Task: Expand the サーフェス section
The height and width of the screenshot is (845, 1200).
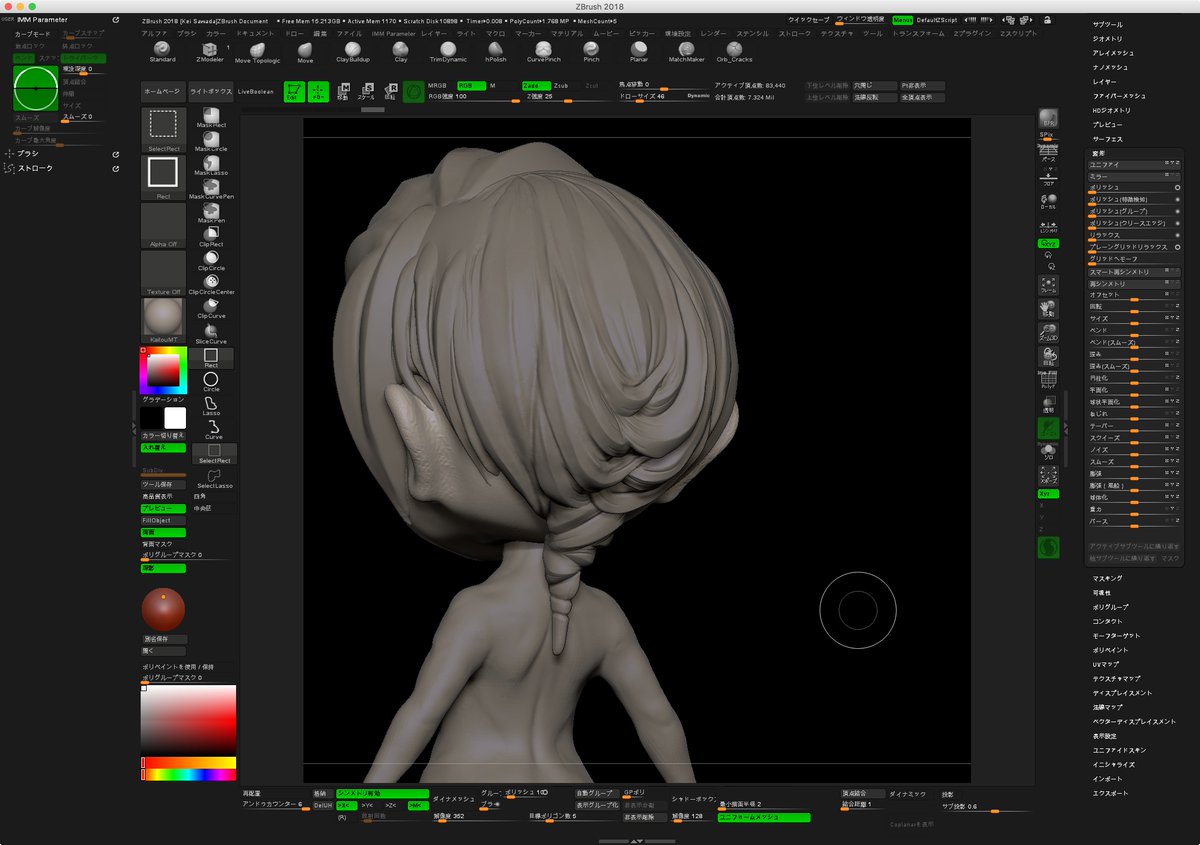Action: [x=1107, y=139]
